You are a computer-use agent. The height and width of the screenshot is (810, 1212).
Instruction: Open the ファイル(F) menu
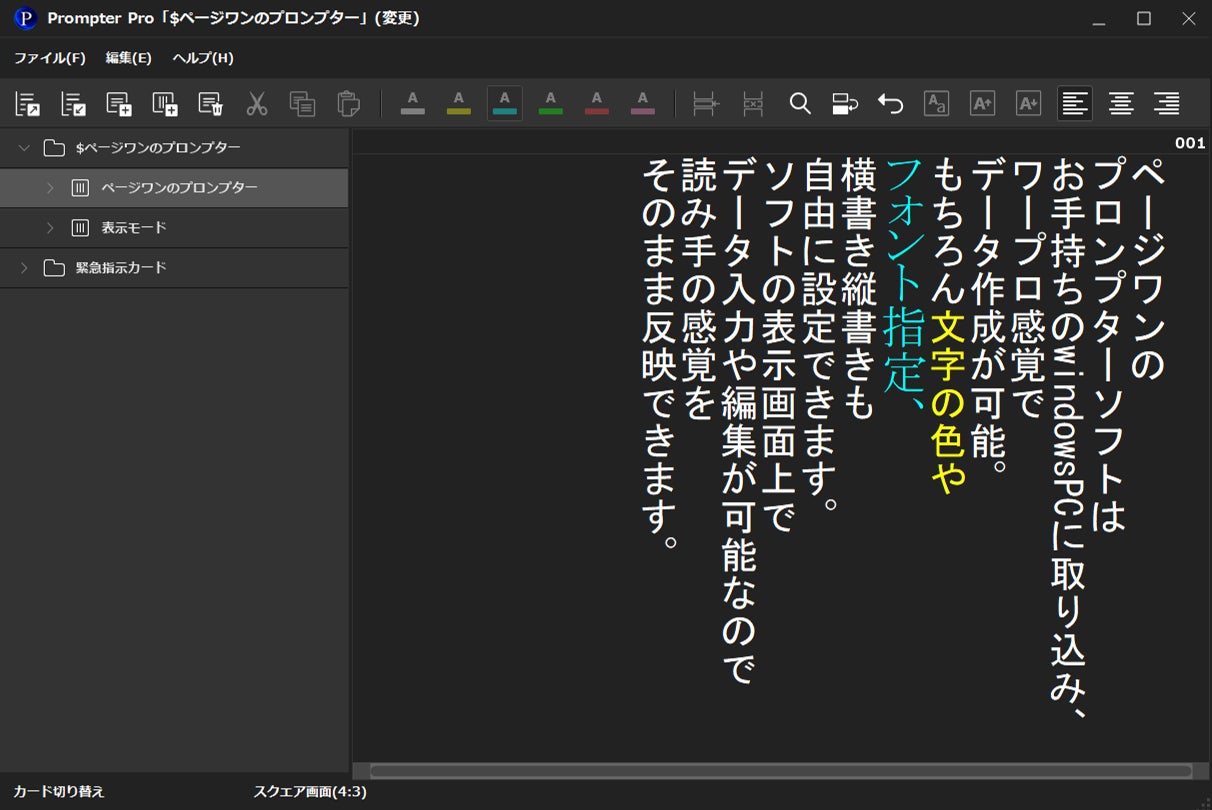(49, 58)
